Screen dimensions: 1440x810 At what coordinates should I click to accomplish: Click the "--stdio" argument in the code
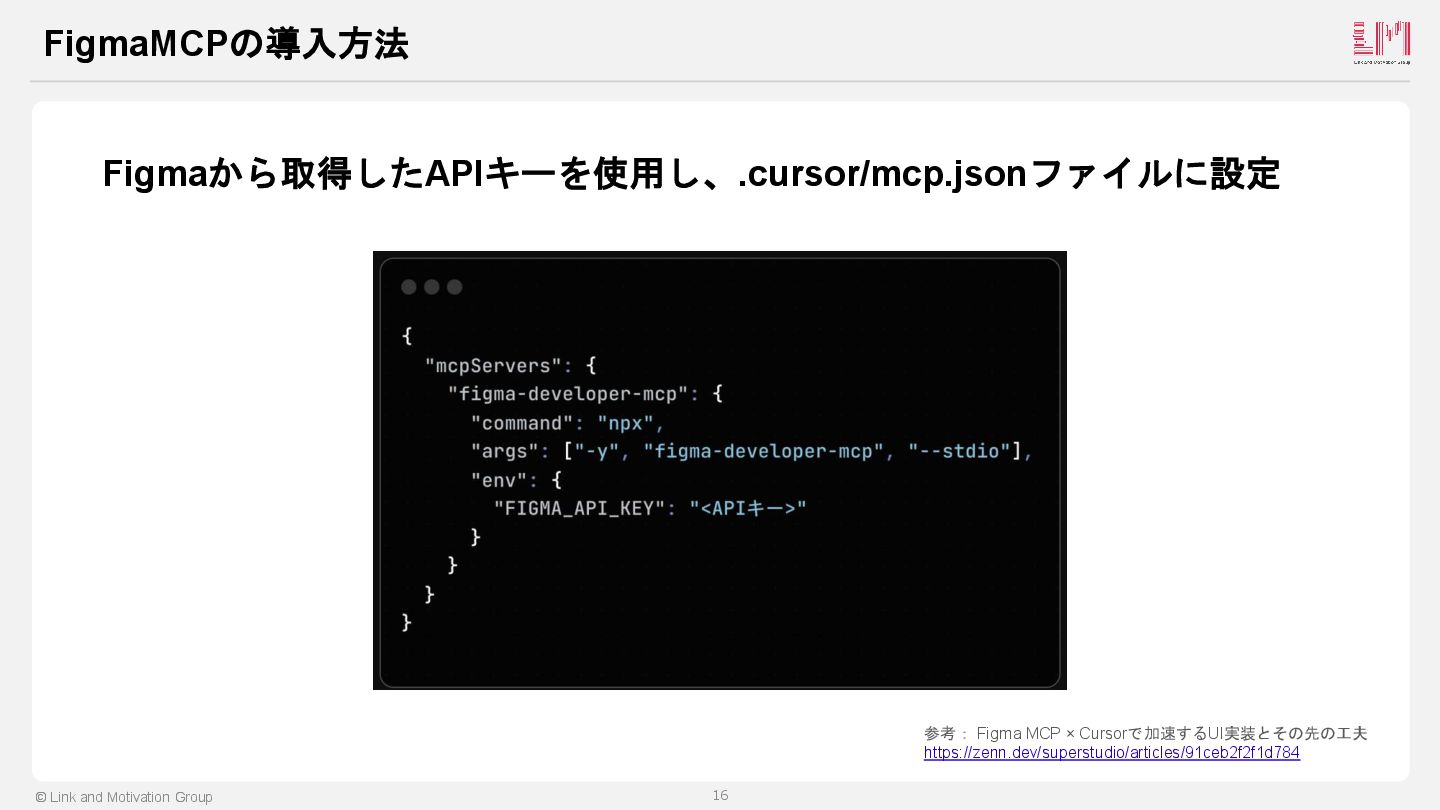click(x=959, y=451)
